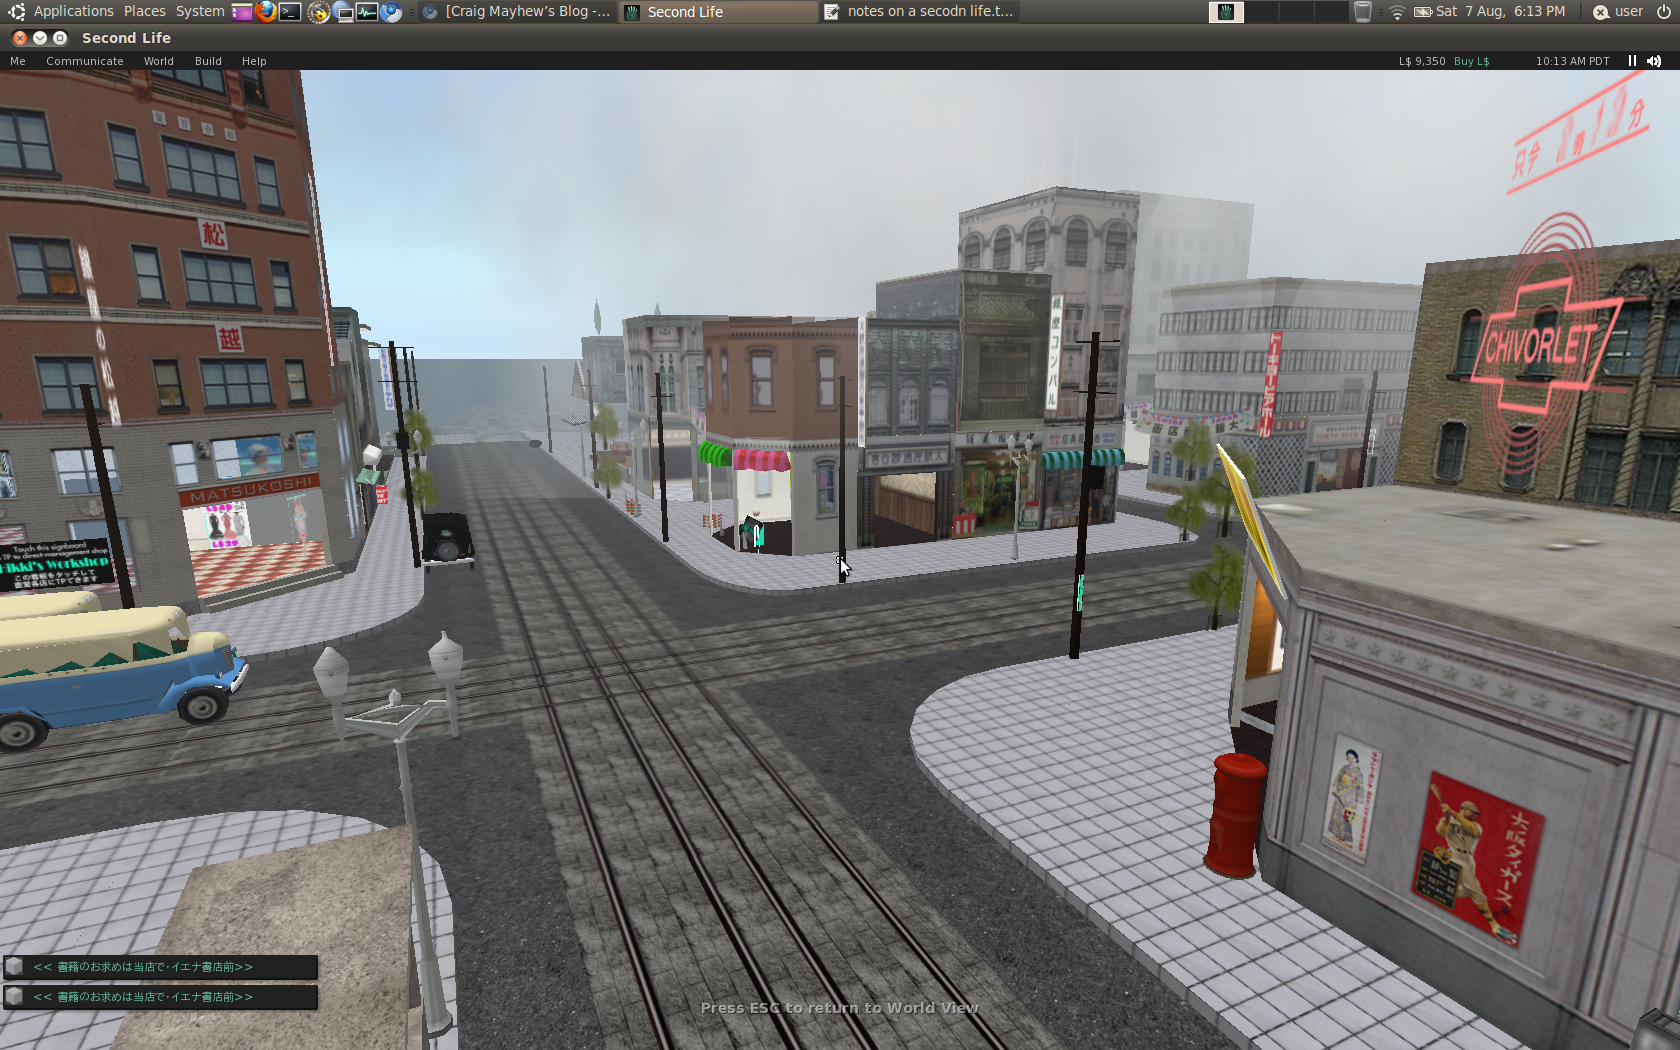Switch to the Craig Mayhew's Blog window

(517, 12)
